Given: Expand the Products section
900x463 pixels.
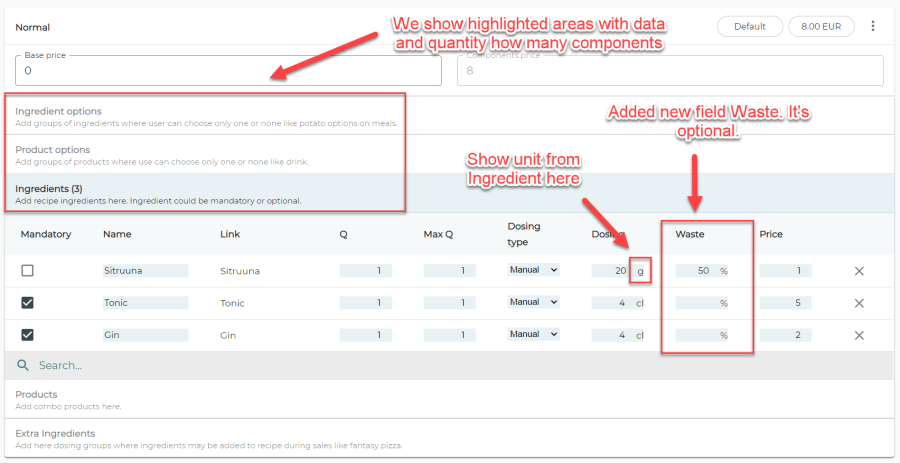Looking at the screenshot, I should pyautogui.click(x=36, y=394).
